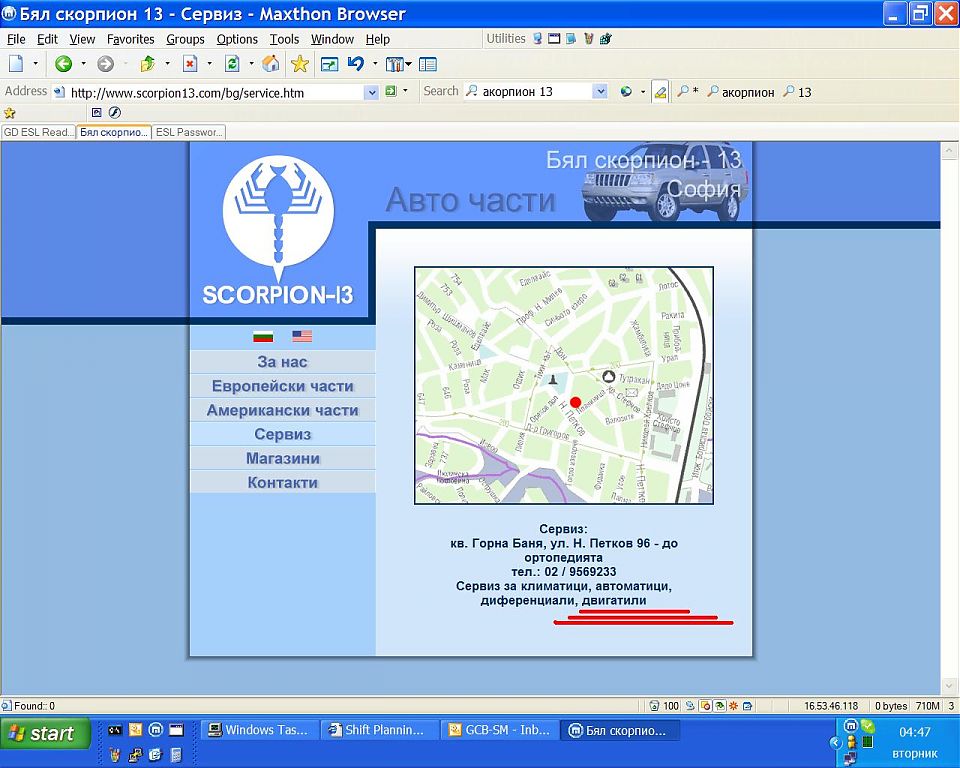Click the Refresh page icon

click(x=232, y=64)
